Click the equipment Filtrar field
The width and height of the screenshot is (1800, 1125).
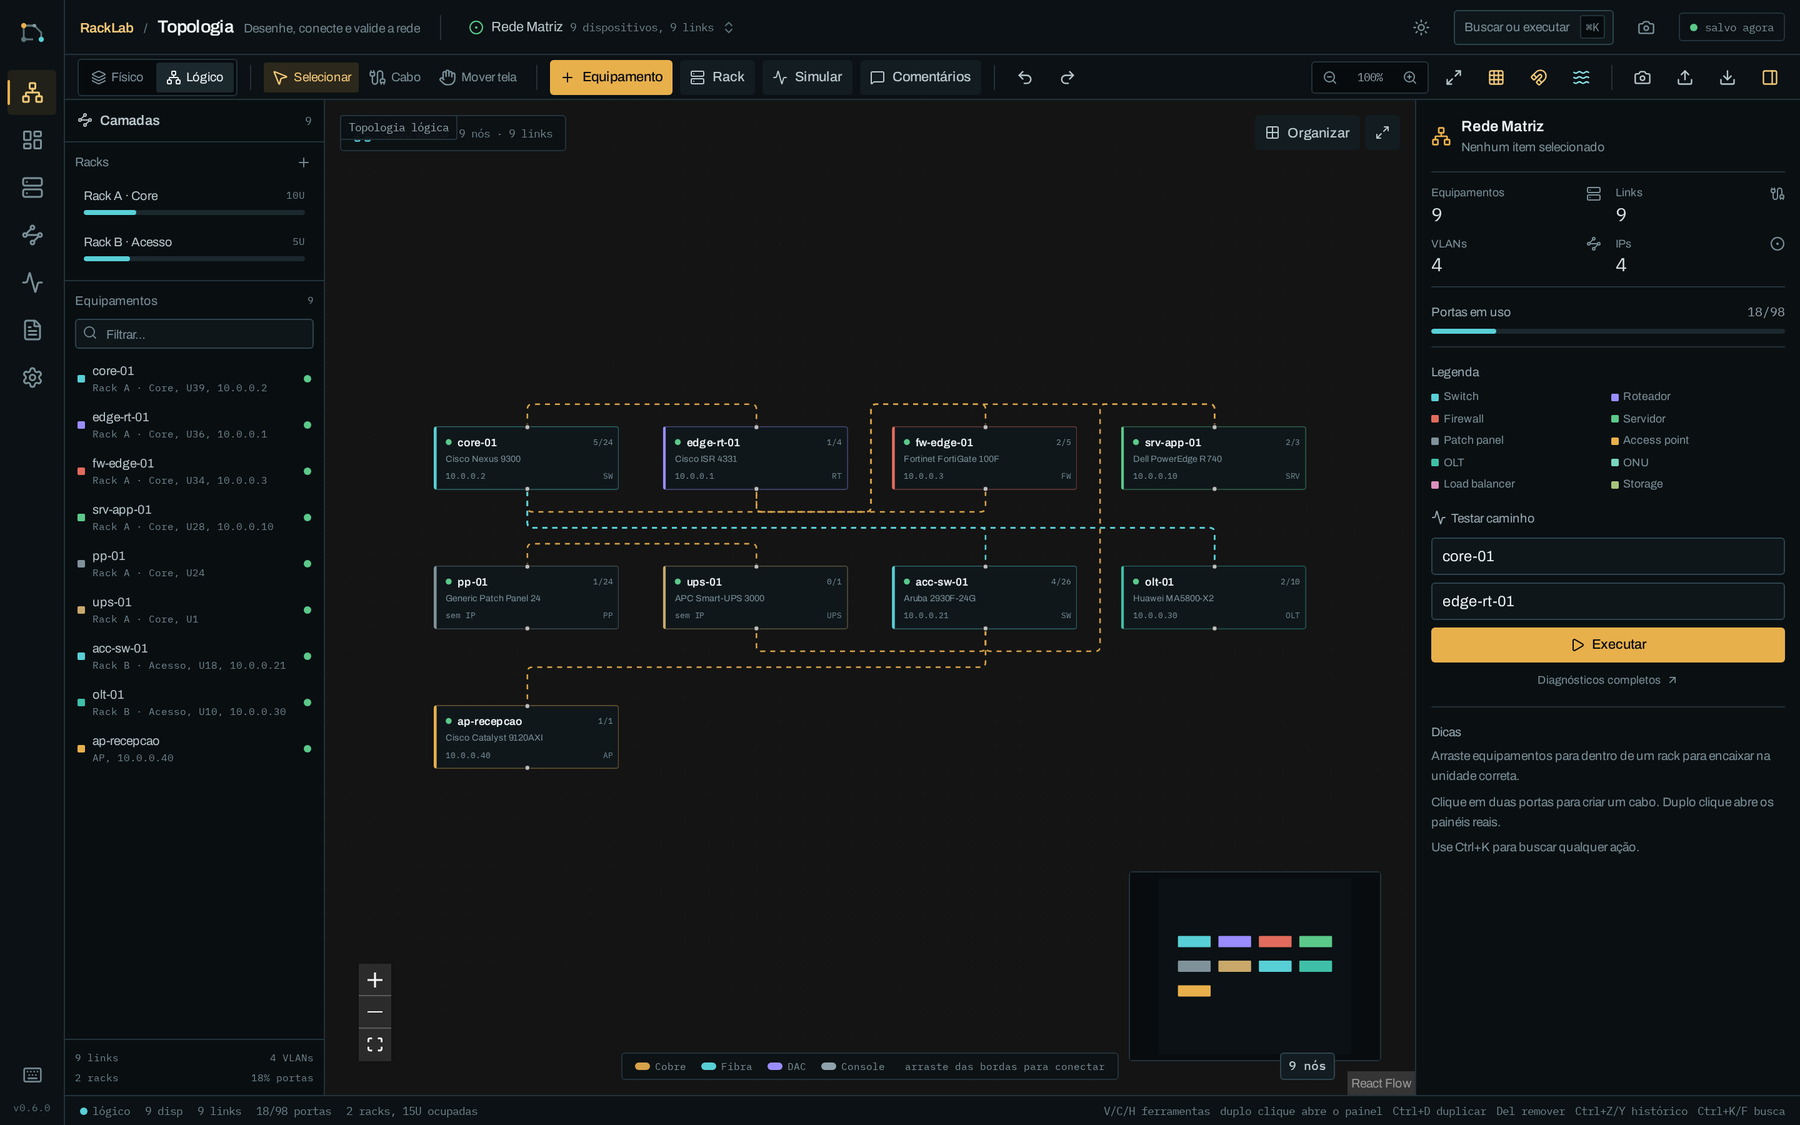coord(194,334)
